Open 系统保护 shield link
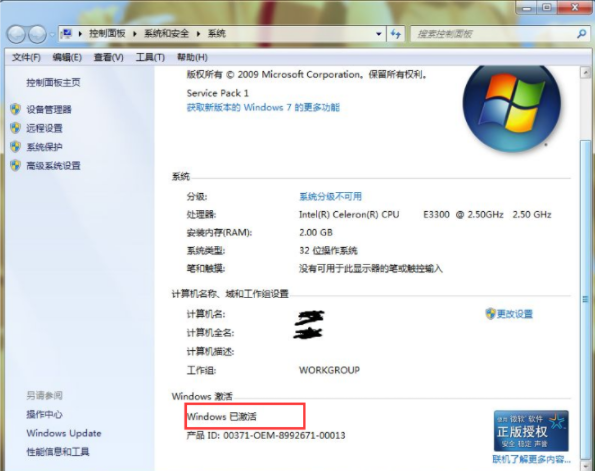595x471 pixels. tap(44, 147)
